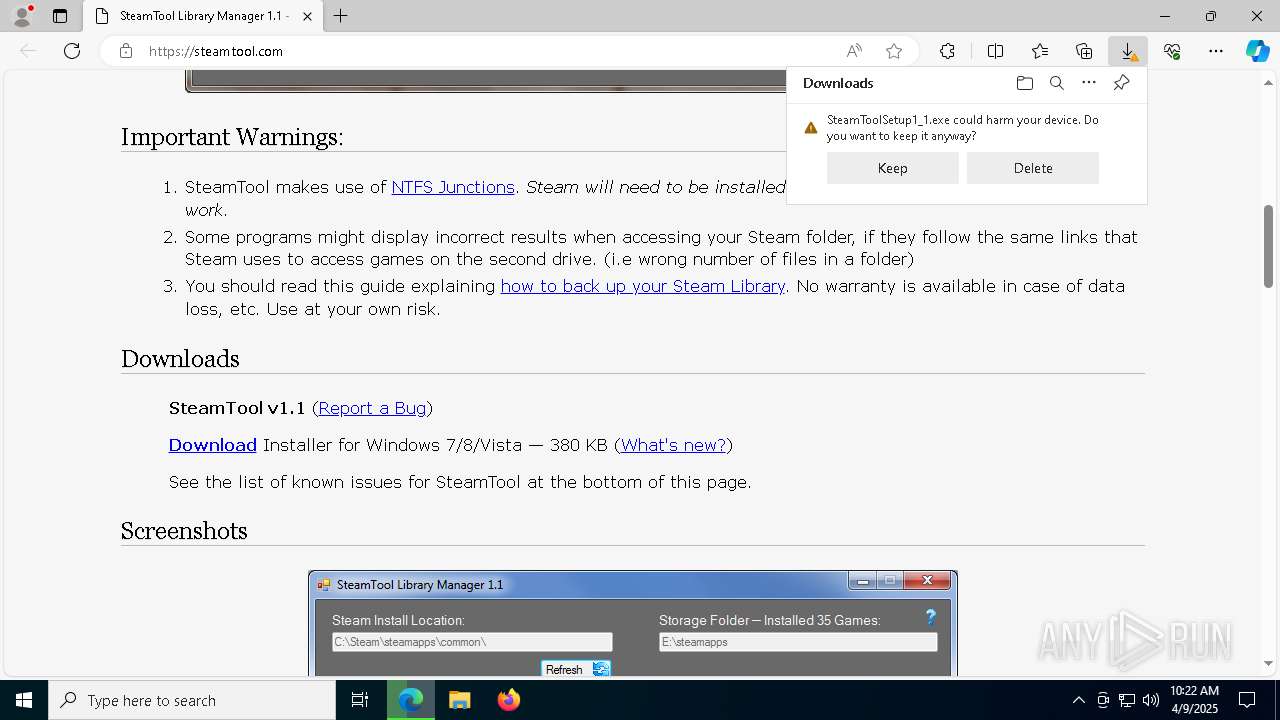The width and height of the screenshot is (1280, 720).
Task: Toggle Split screen icon
Action: [x=995, y=51]
